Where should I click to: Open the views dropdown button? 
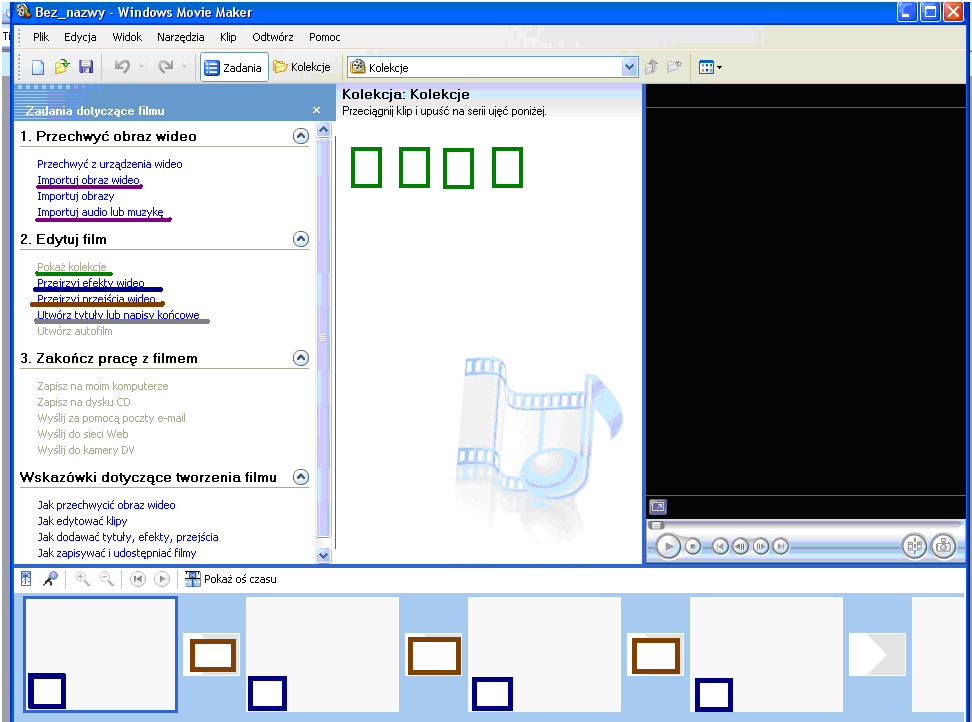click(710, 67)
